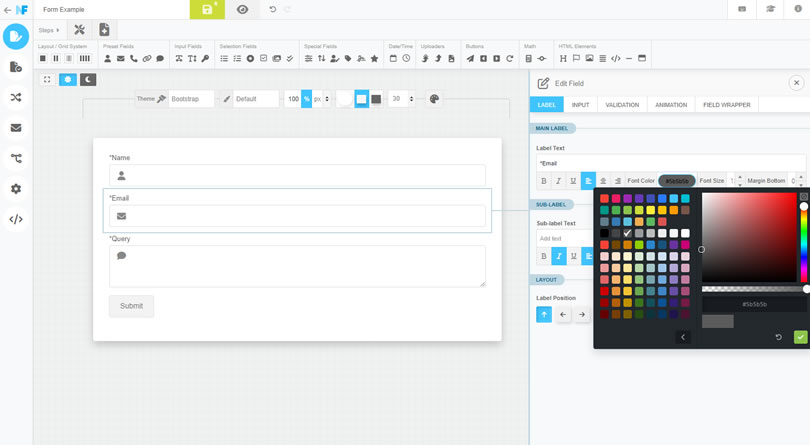Add a URL link preset field
Screen dimensions: 810x445
147,58
